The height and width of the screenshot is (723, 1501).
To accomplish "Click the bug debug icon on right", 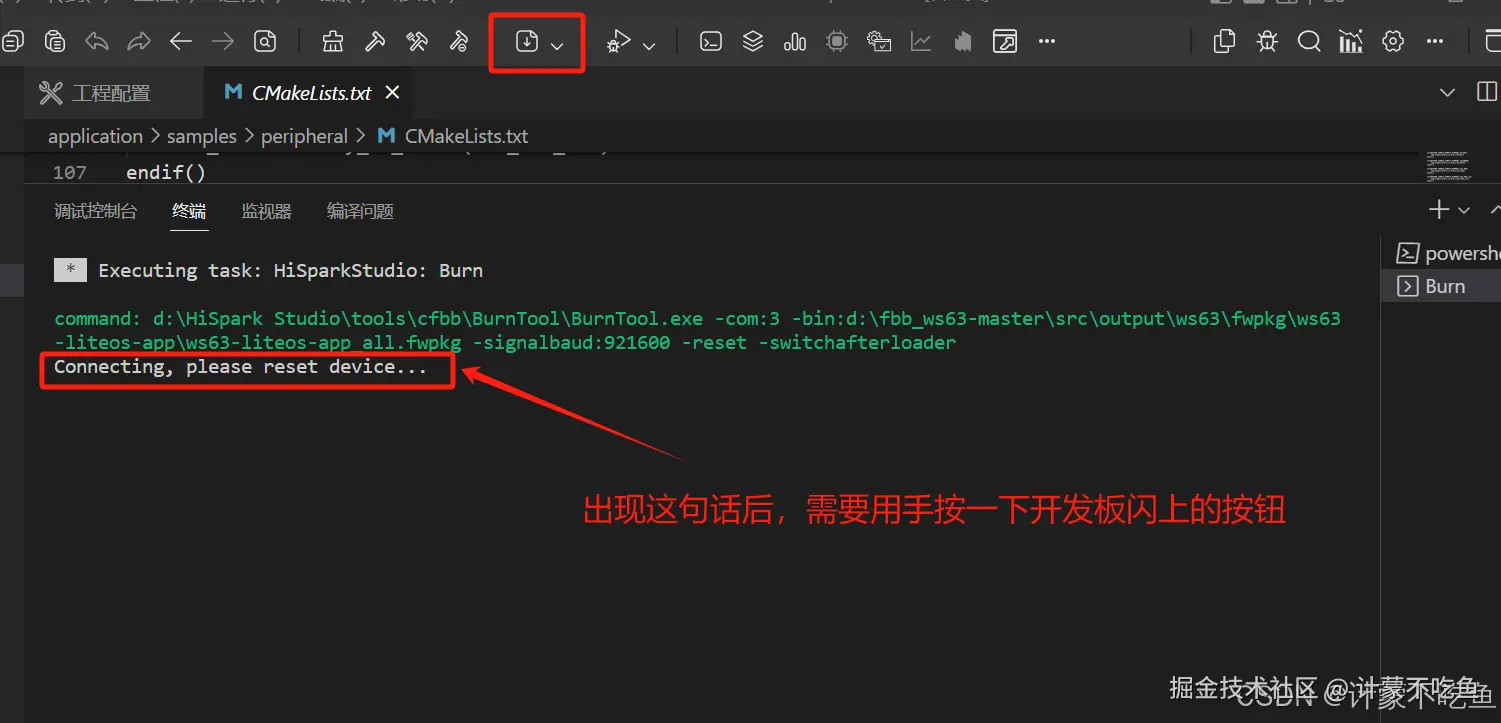I will point(1267,41).
